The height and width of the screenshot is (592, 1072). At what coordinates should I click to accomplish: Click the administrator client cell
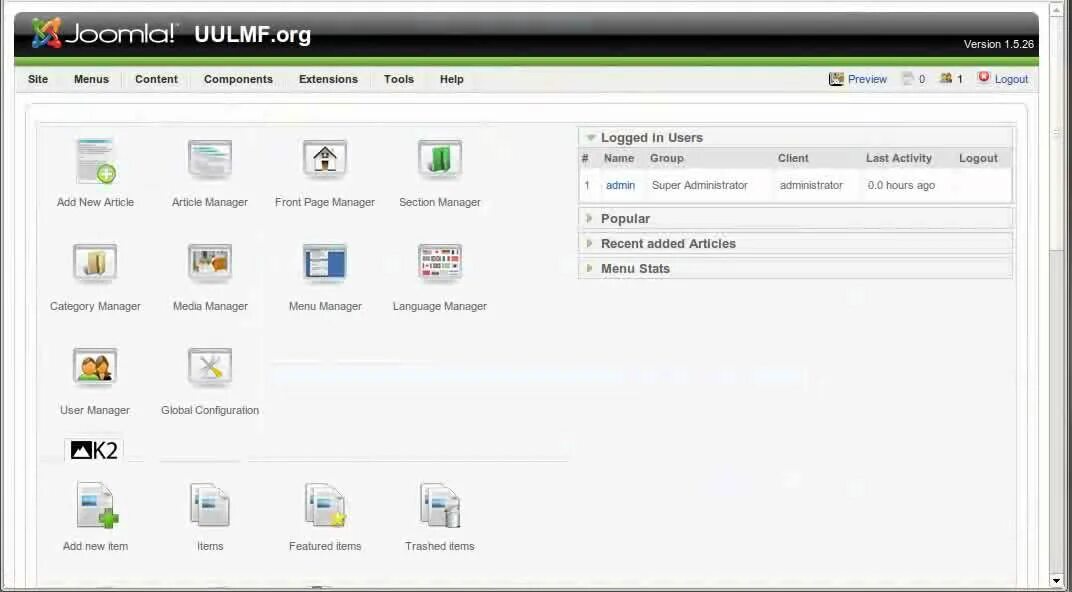[x=812, y=185]
